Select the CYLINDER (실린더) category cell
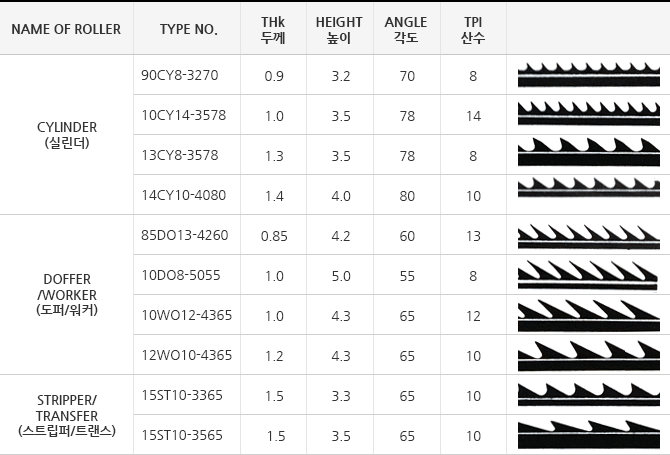670x455 pixels. pyautogui.click(x=67, y=135)
